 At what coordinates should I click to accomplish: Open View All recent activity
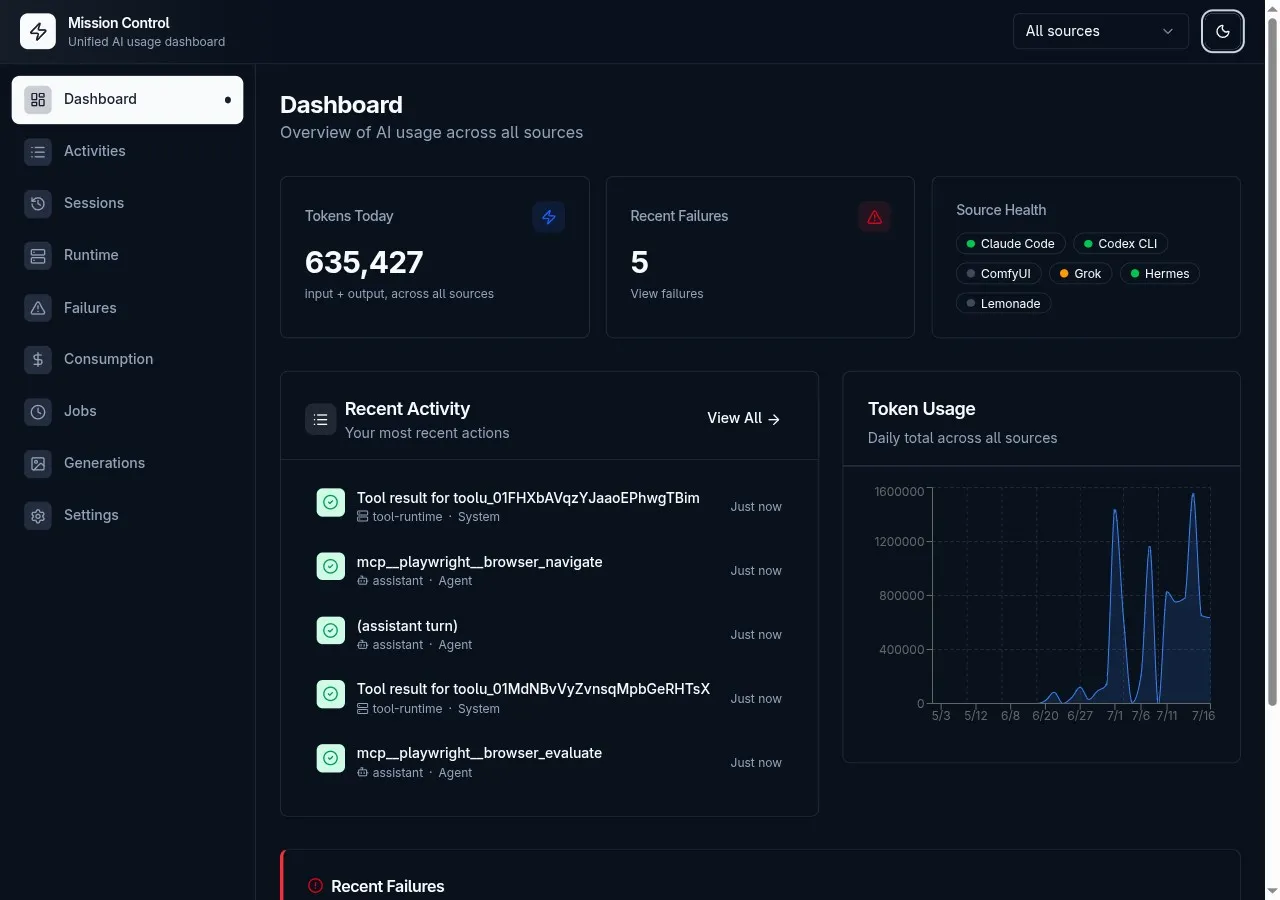click(743, 419)
